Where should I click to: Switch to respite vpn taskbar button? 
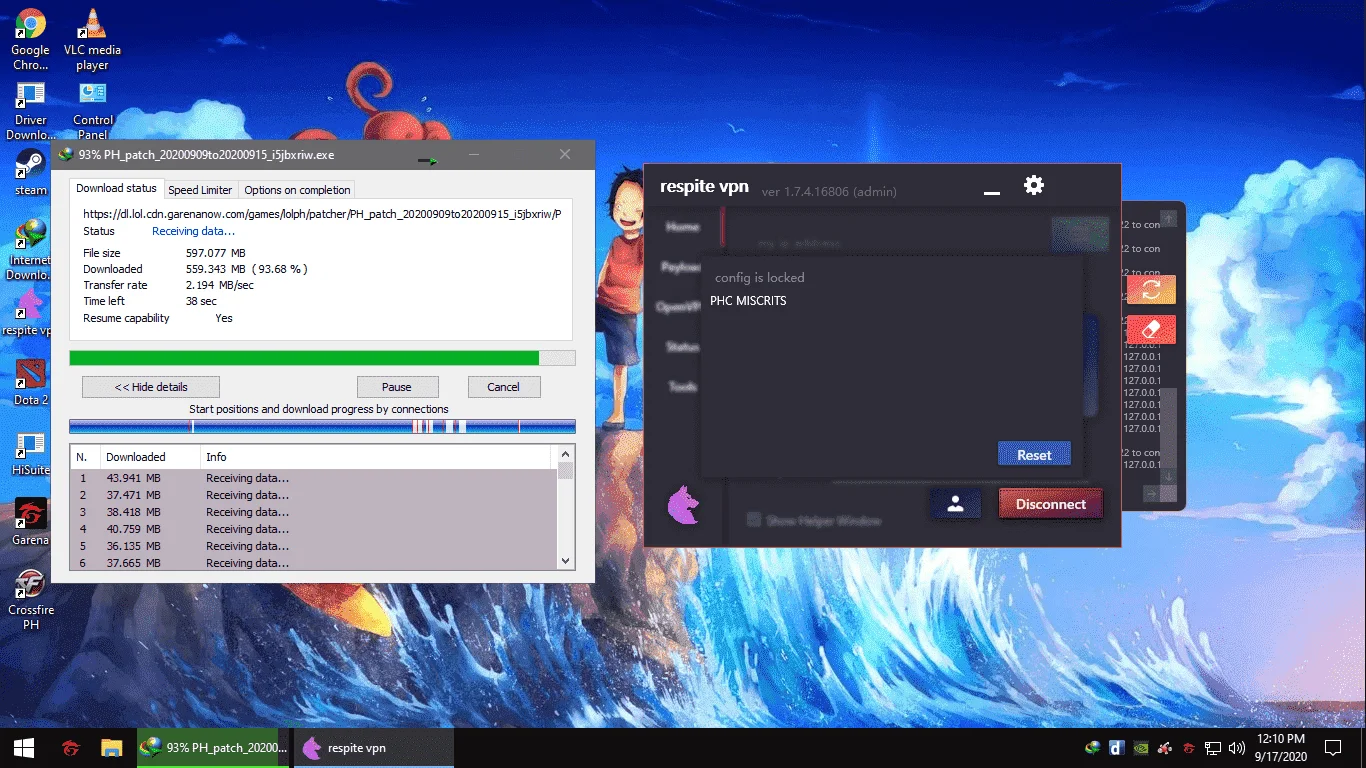[x=373, y=748]
